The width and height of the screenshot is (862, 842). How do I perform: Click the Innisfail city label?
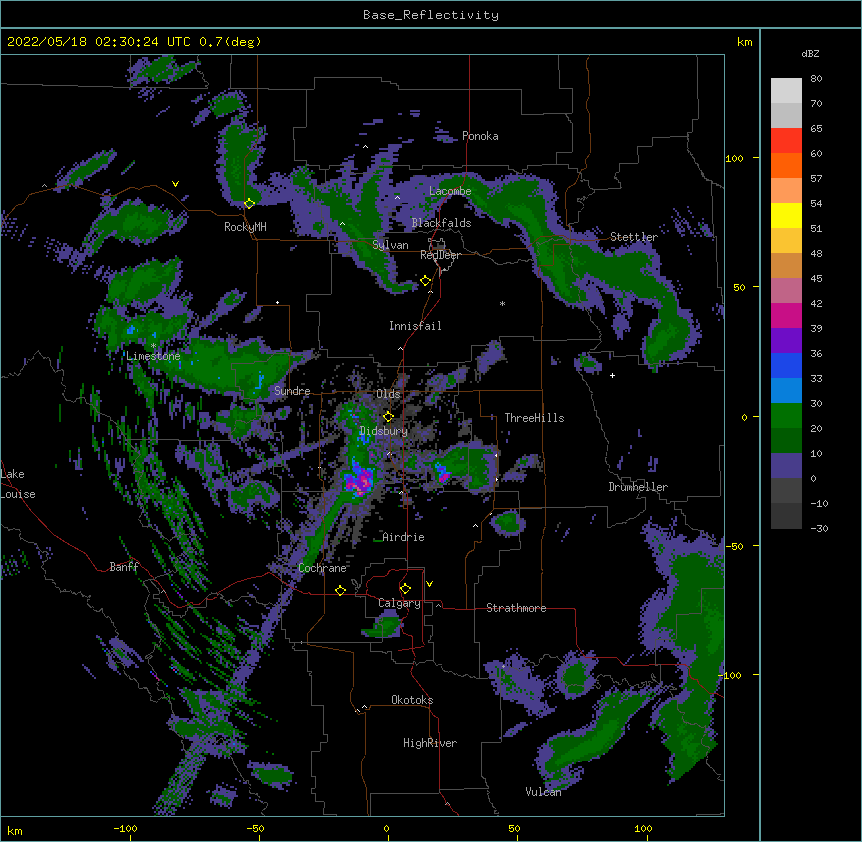click(415, 326)
